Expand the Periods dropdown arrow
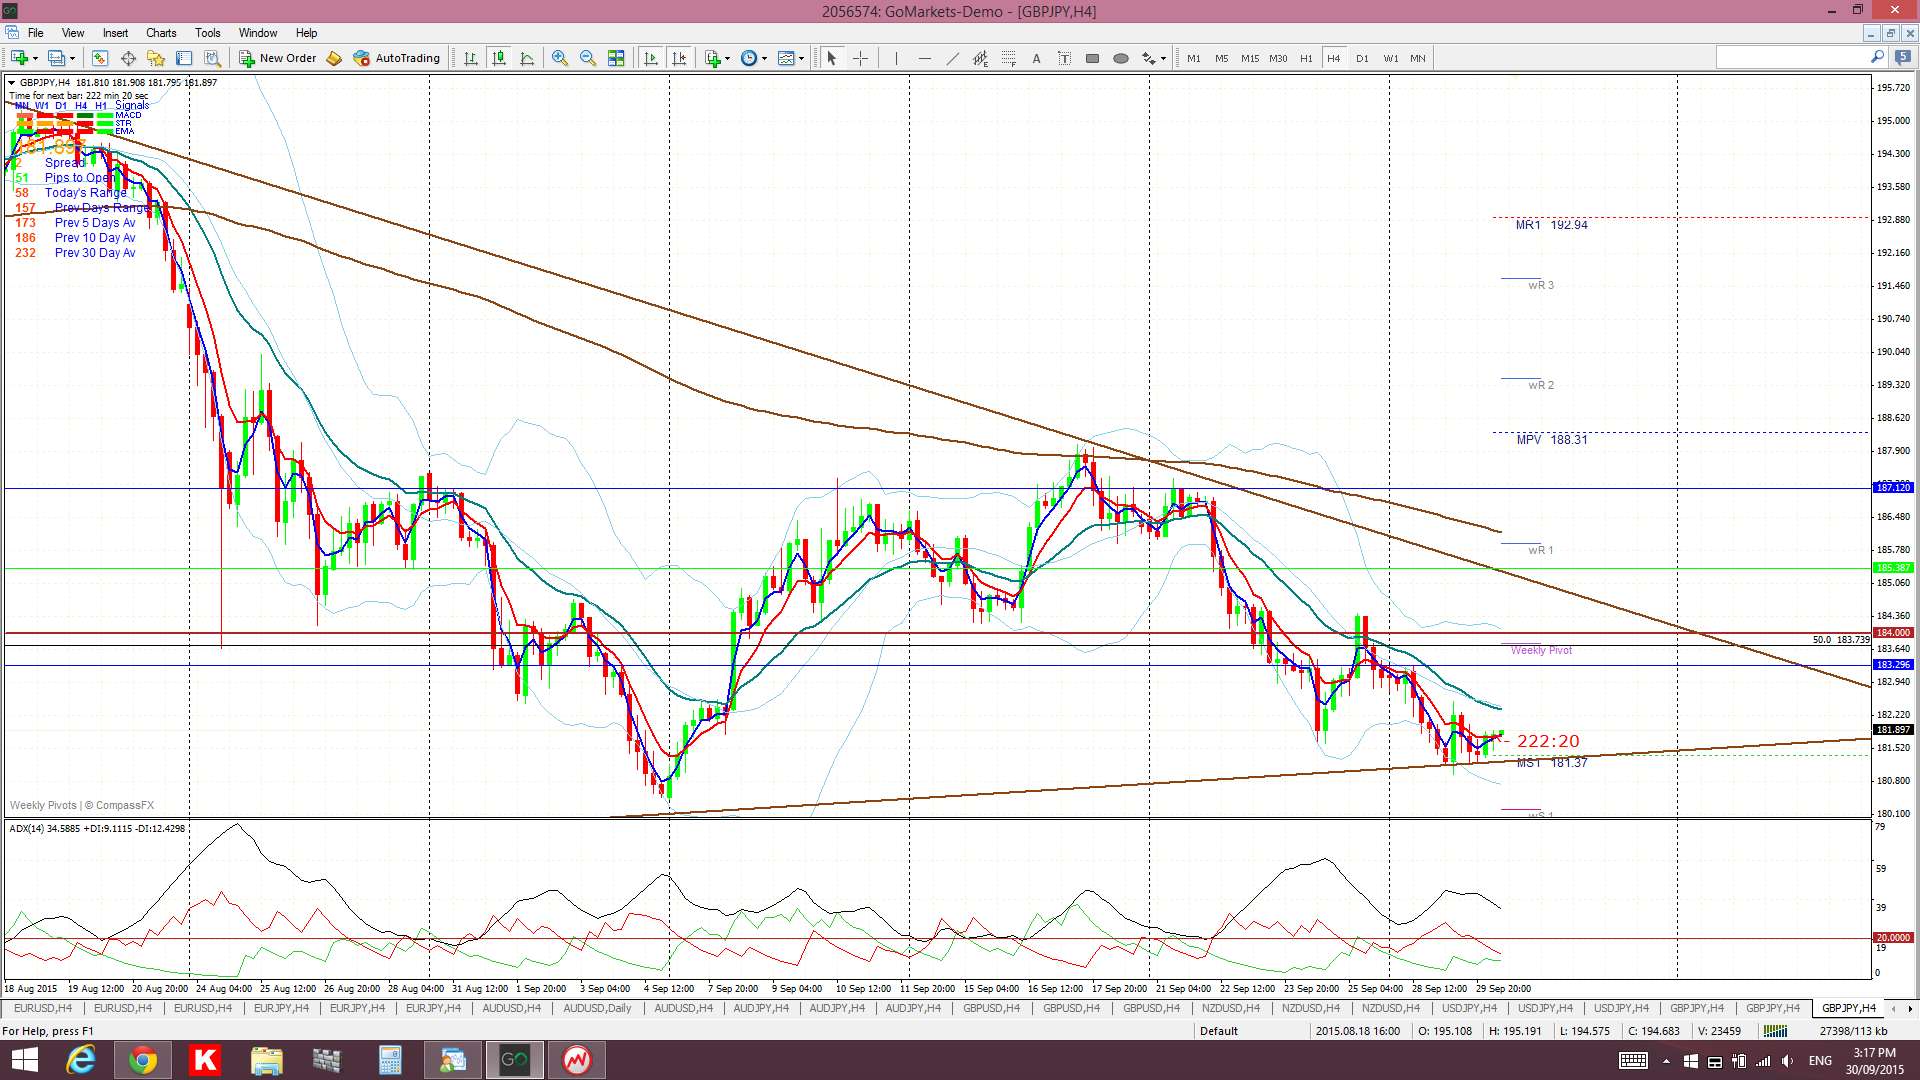The height and width of the screenshot is (1080, 1920). pos(764,58)
